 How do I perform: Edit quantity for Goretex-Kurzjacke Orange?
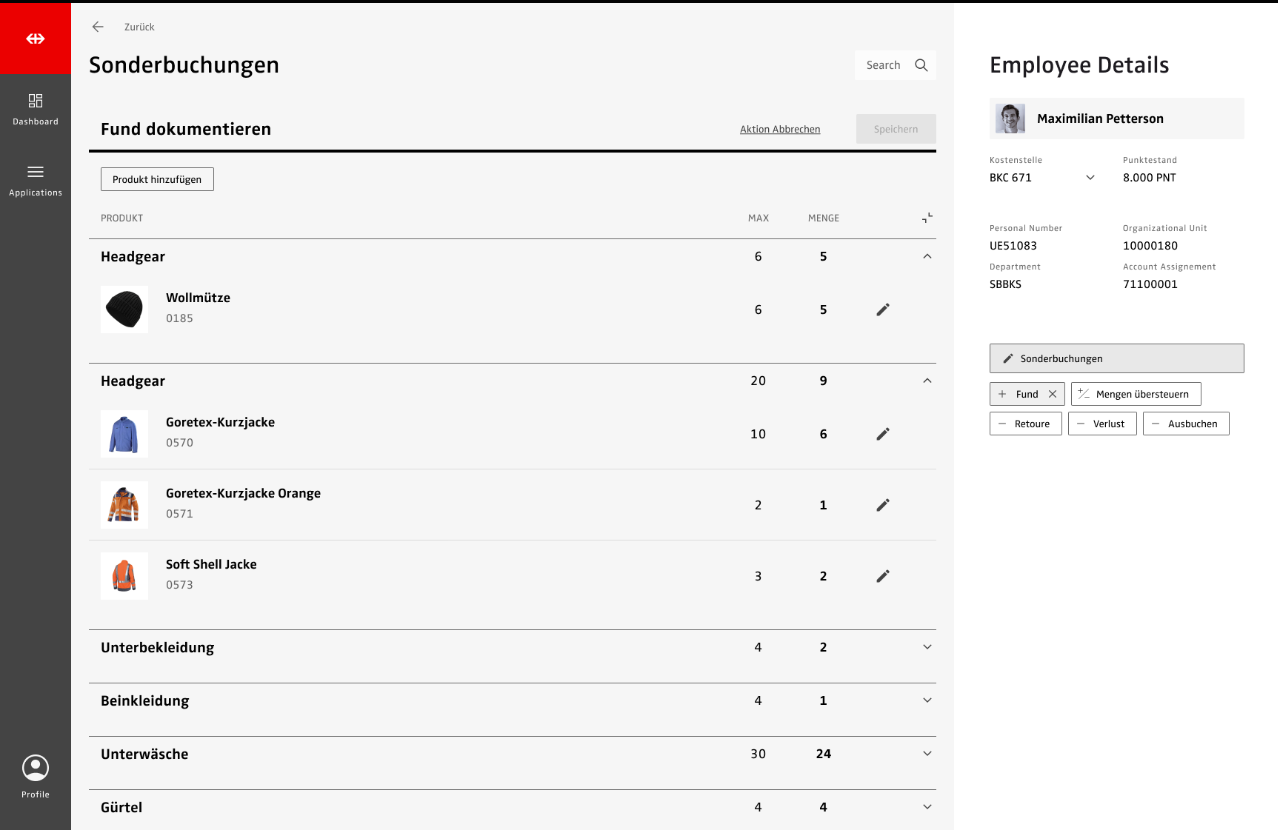882,505
